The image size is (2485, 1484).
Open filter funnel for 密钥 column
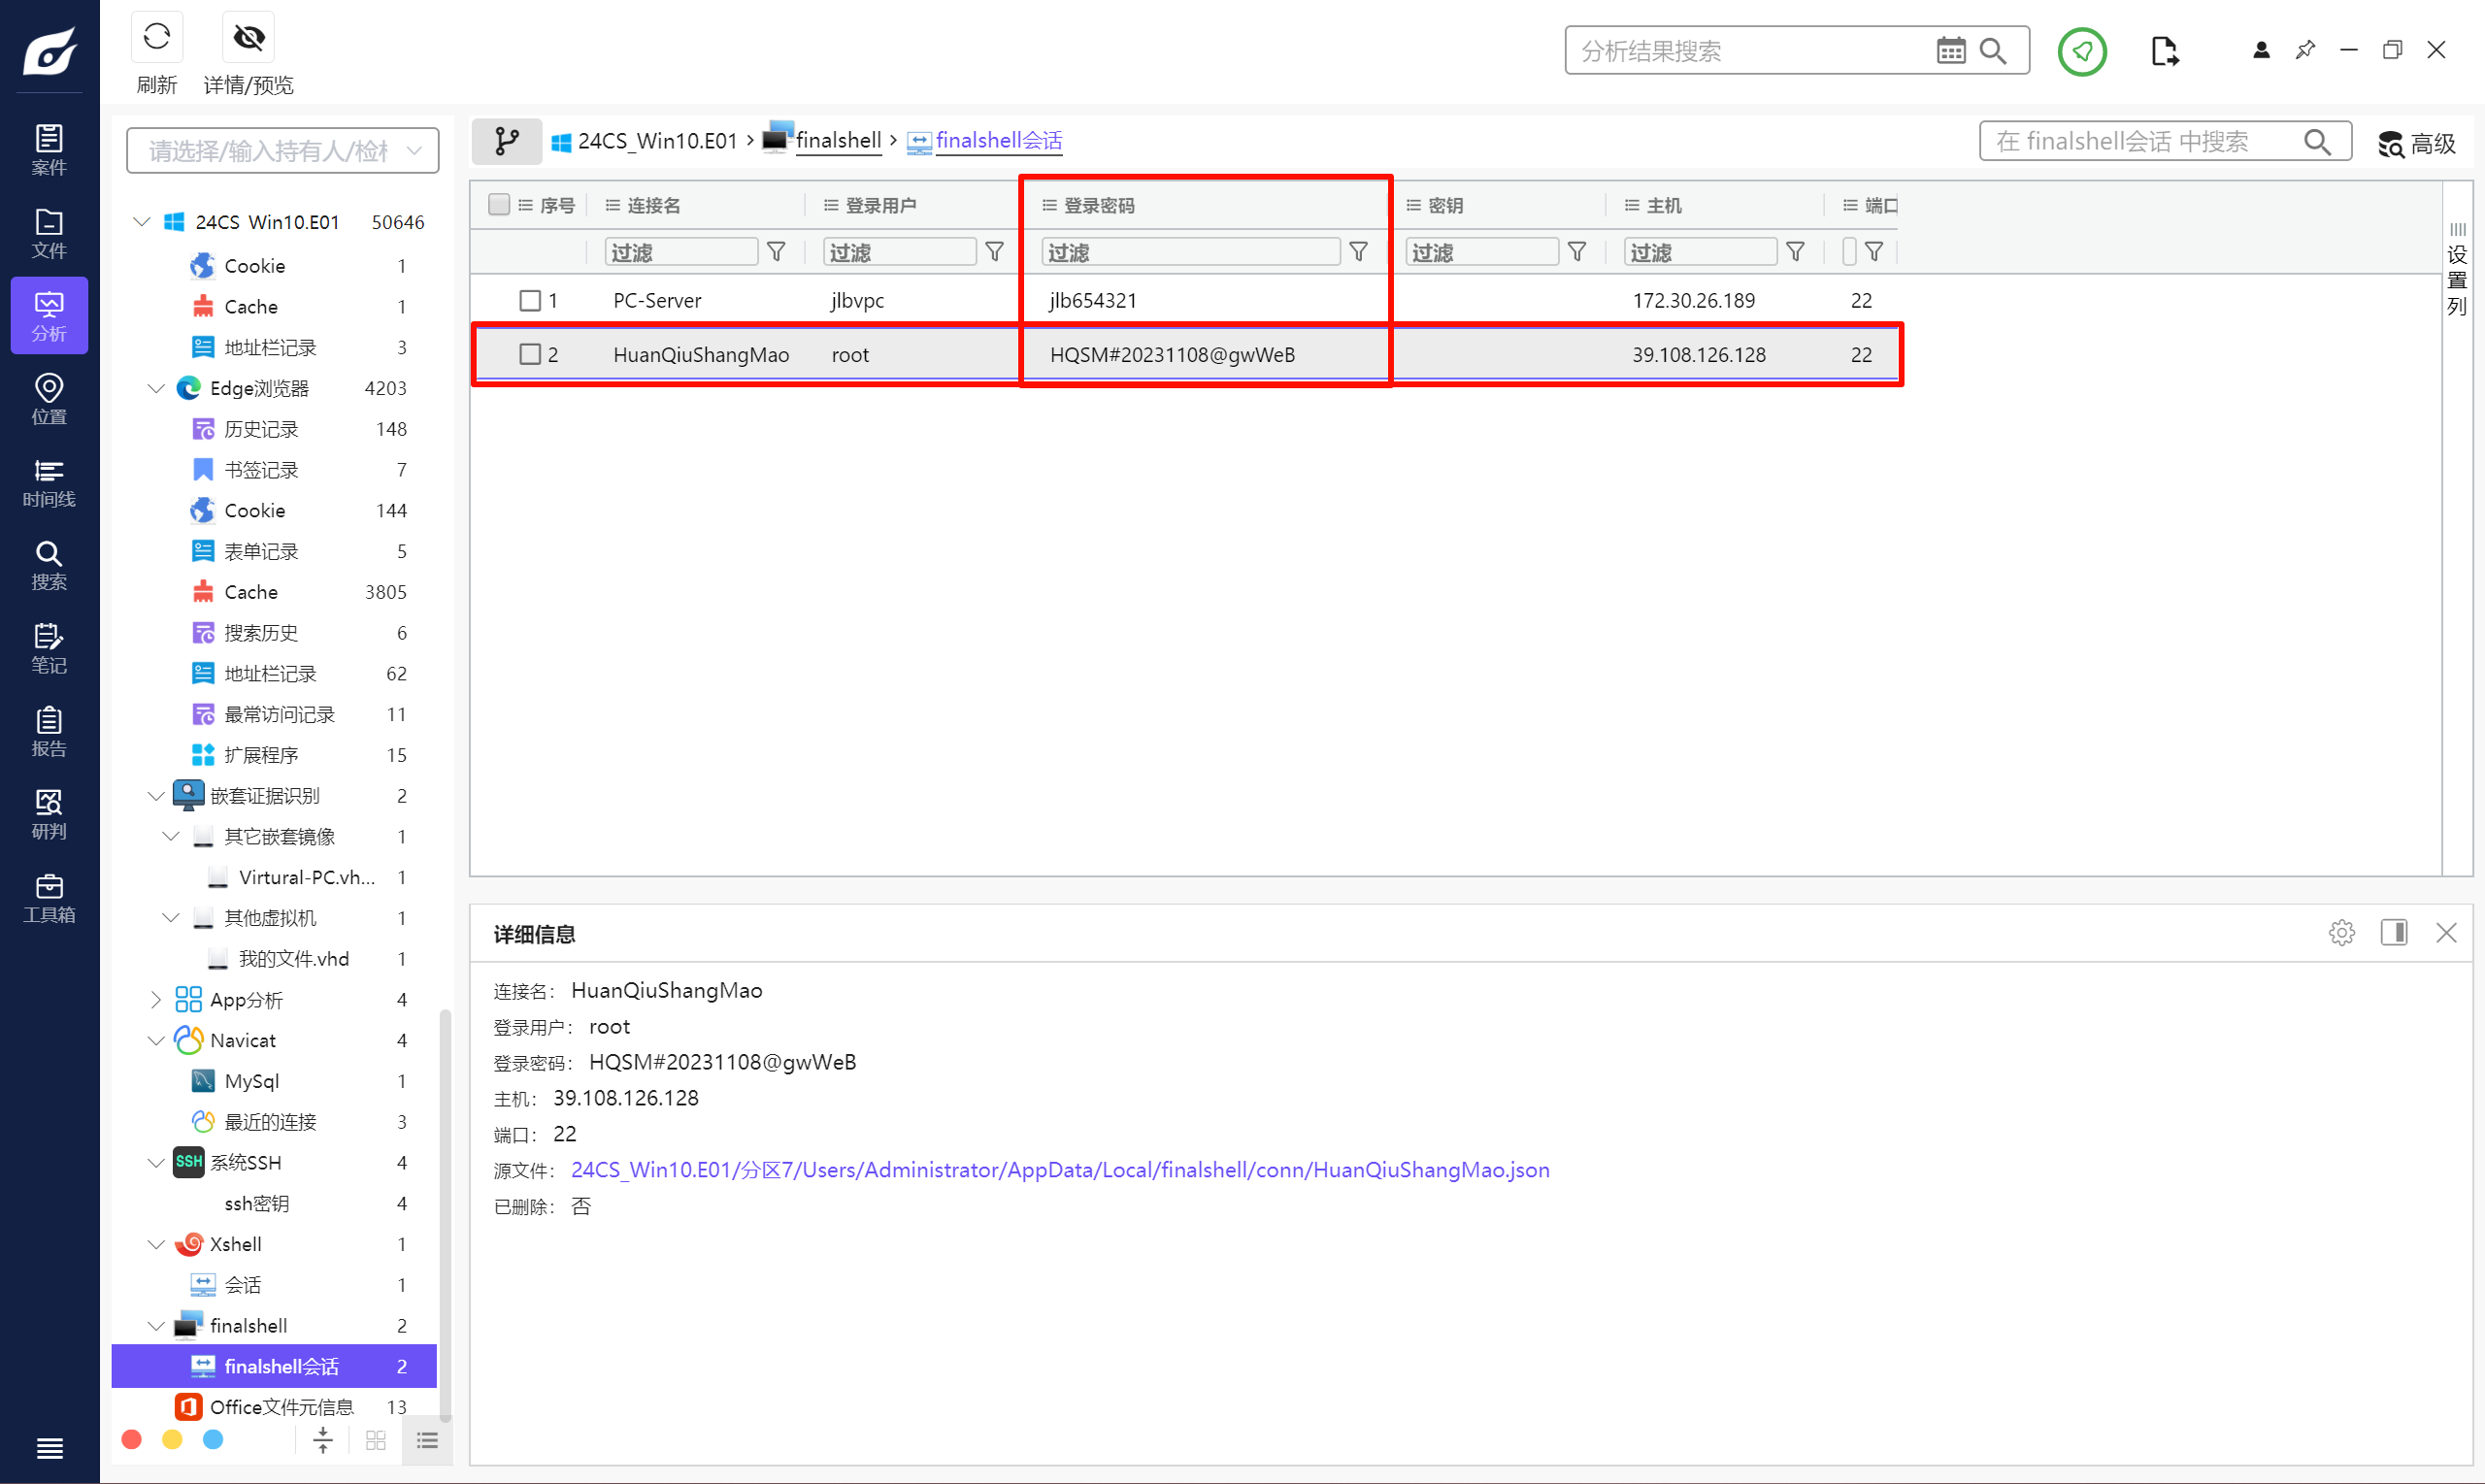[x=1576, y=251]
